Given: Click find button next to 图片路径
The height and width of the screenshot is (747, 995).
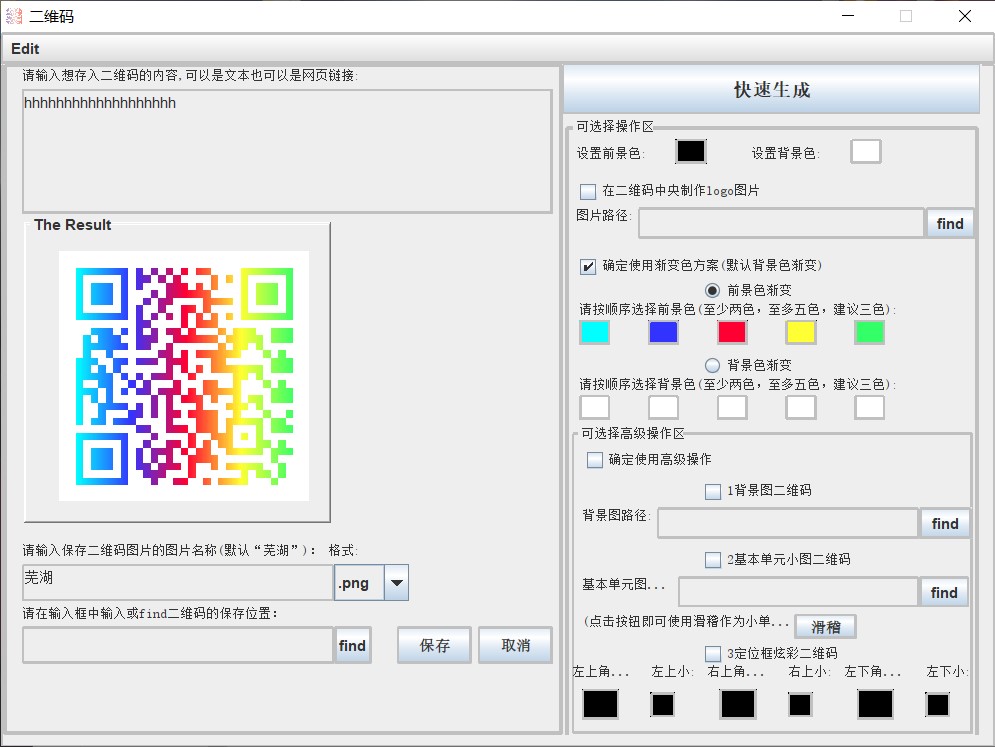Looking at the screenshot, I should (x=950, y=223).
